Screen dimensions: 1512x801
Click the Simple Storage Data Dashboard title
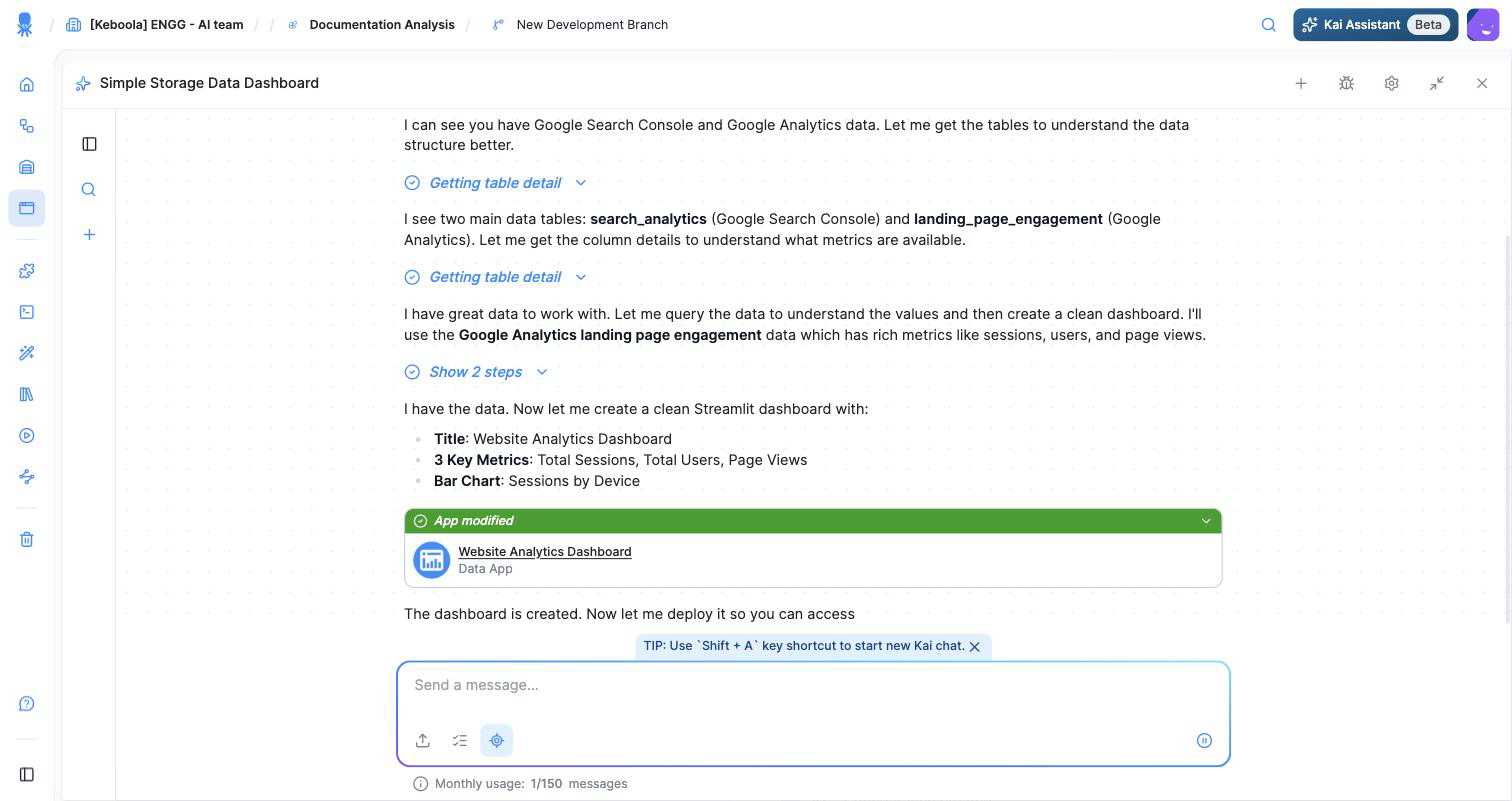[209, 83]
